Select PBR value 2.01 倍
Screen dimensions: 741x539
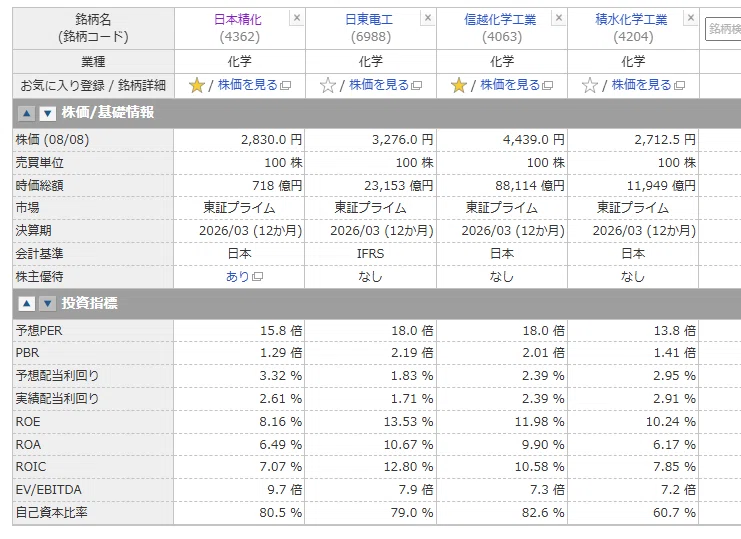click(x=543, y=353)
